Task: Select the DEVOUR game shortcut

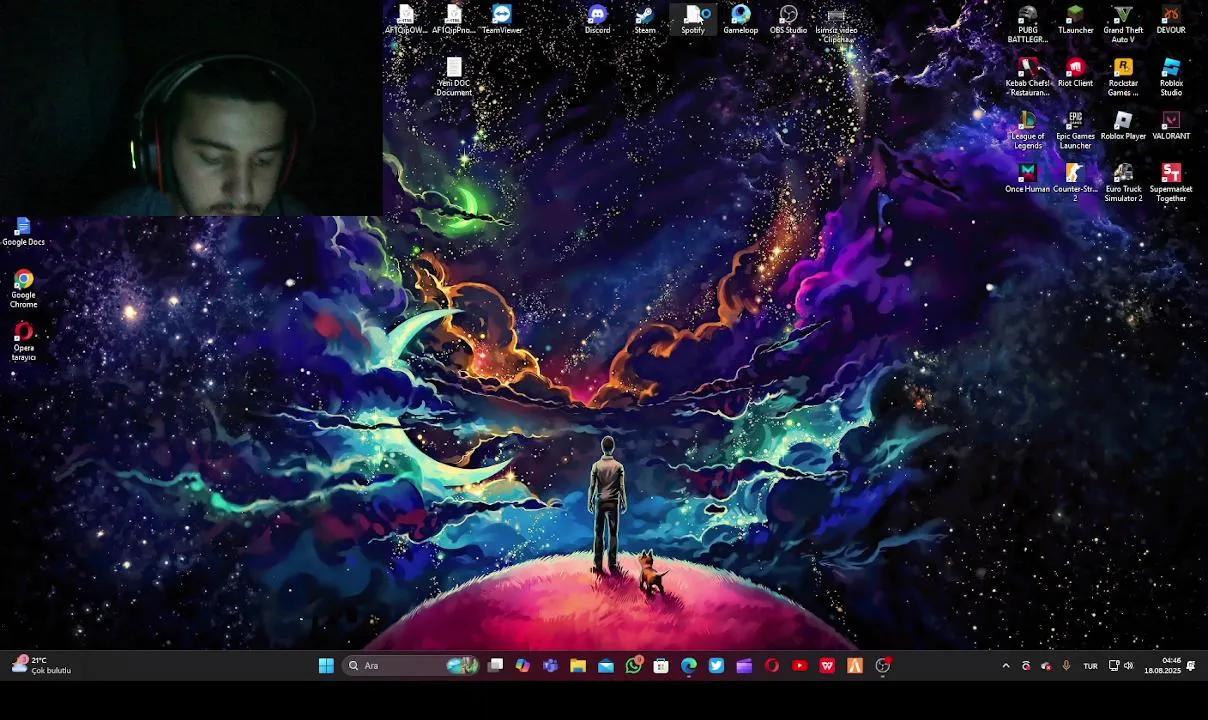Action: (1171, 19)
